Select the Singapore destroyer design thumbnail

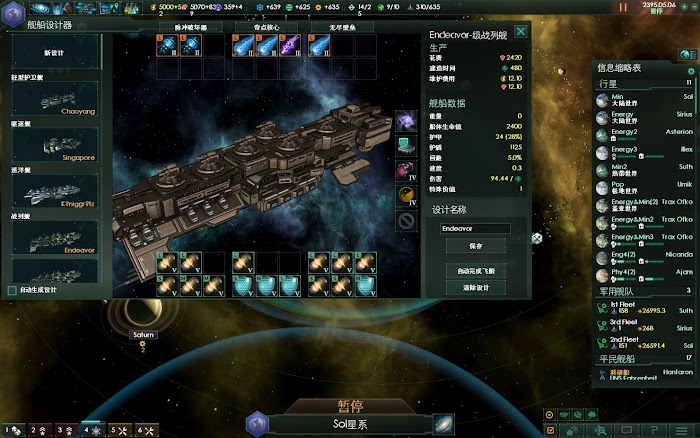pyautogui.click(x=55, y=145)
